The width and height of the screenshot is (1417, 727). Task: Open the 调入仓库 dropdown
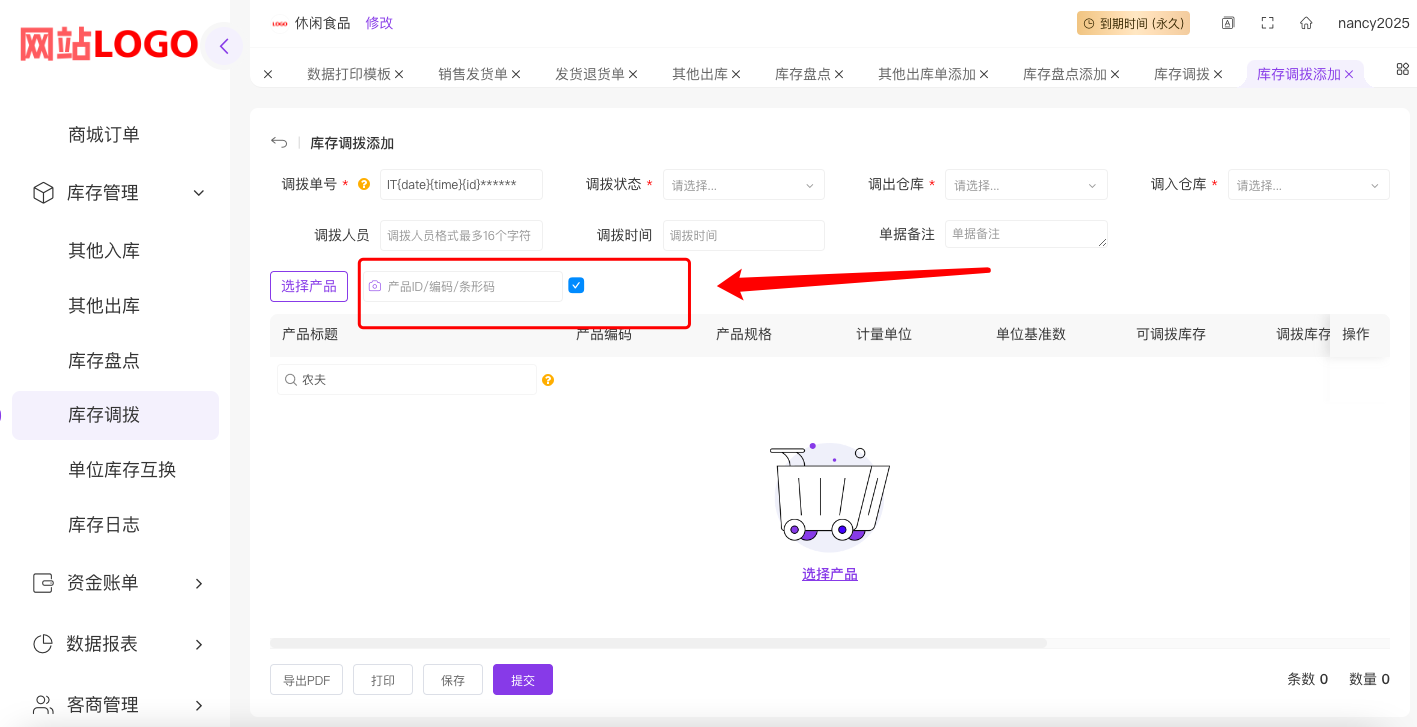[1309, 185]
